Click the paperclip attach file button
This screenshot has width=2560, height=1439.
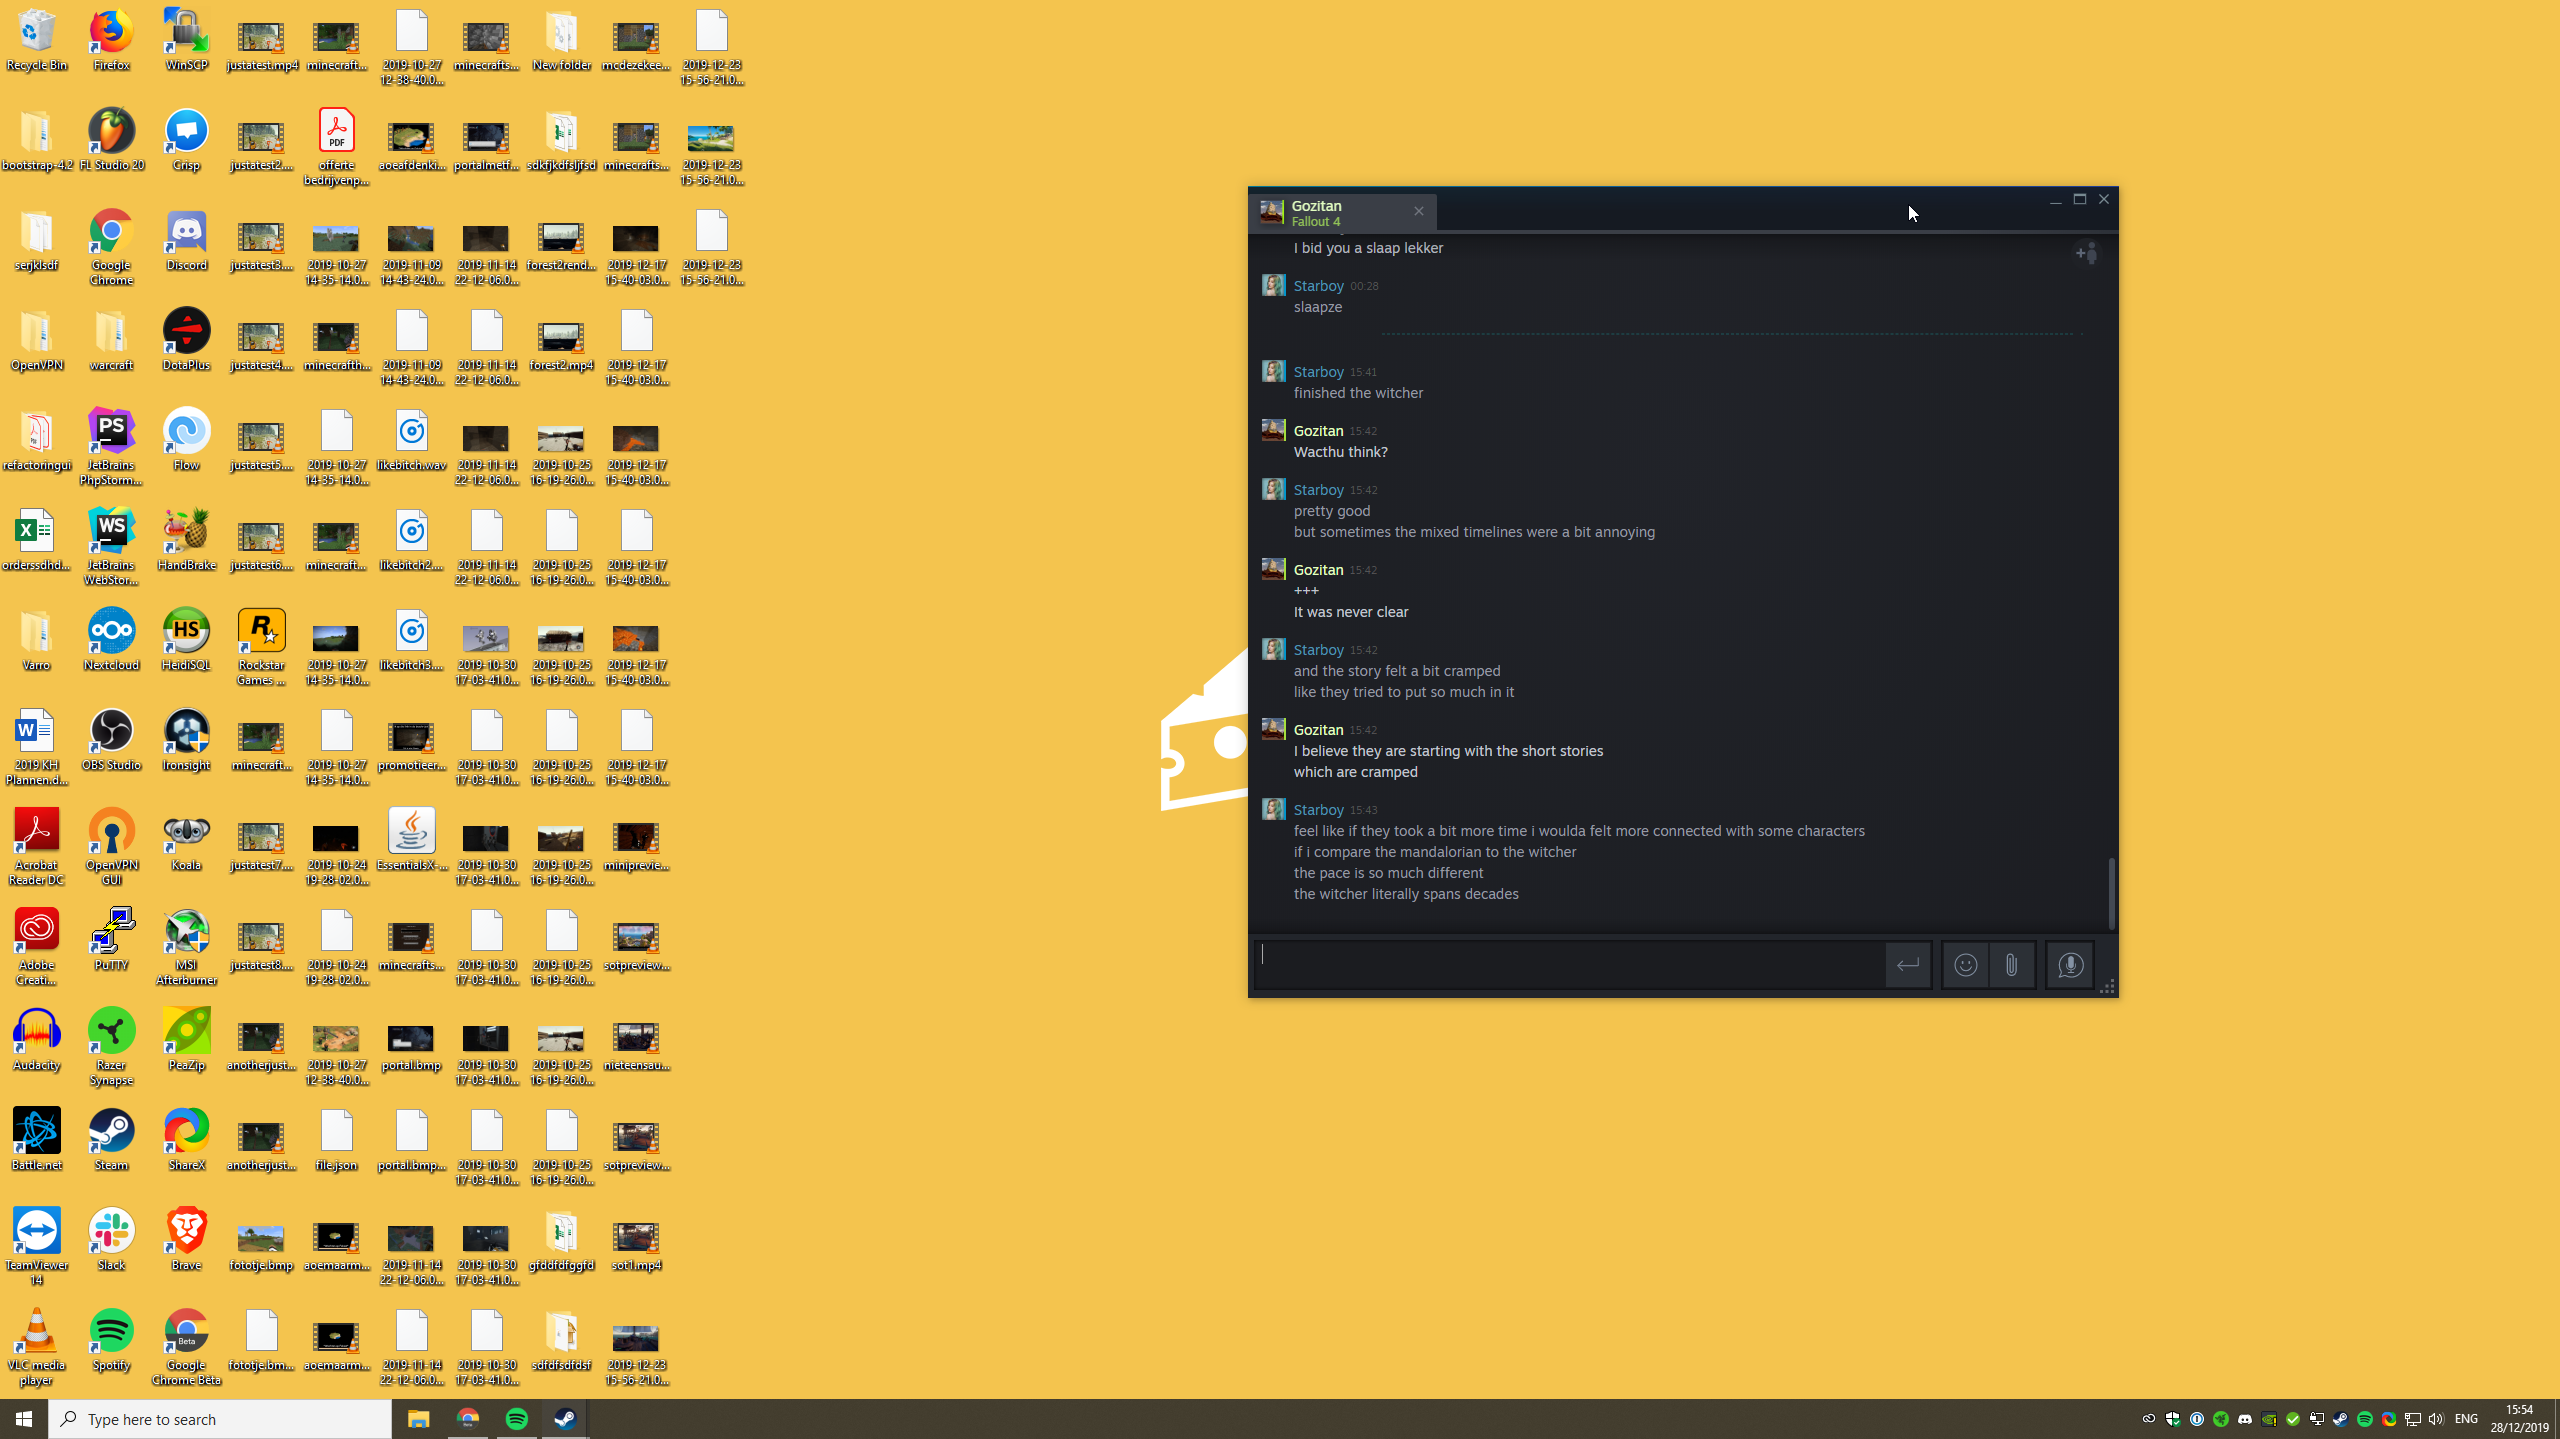point(2011,965)
